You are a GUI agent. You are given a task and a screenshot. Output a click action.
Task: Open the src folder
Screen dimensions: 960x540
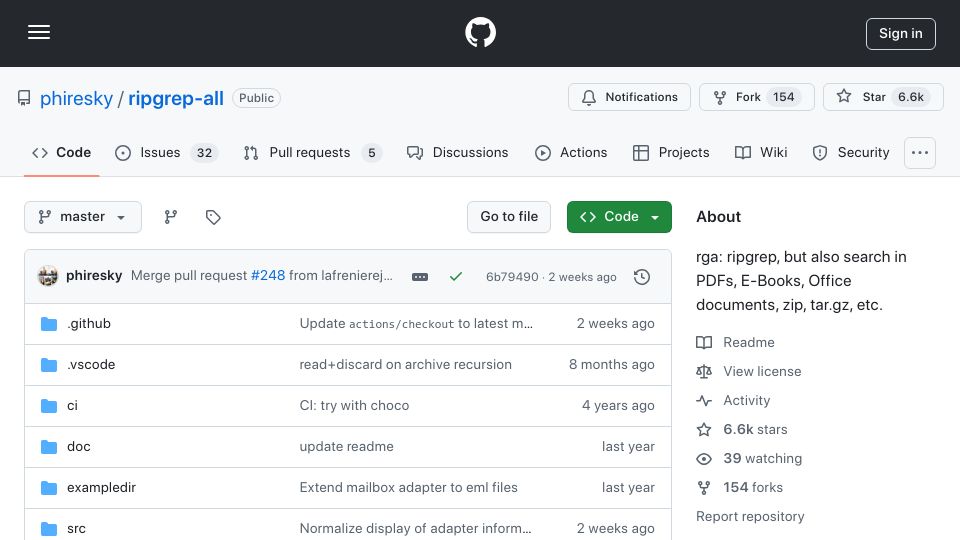pyautogui.click(x=77, y=529)
